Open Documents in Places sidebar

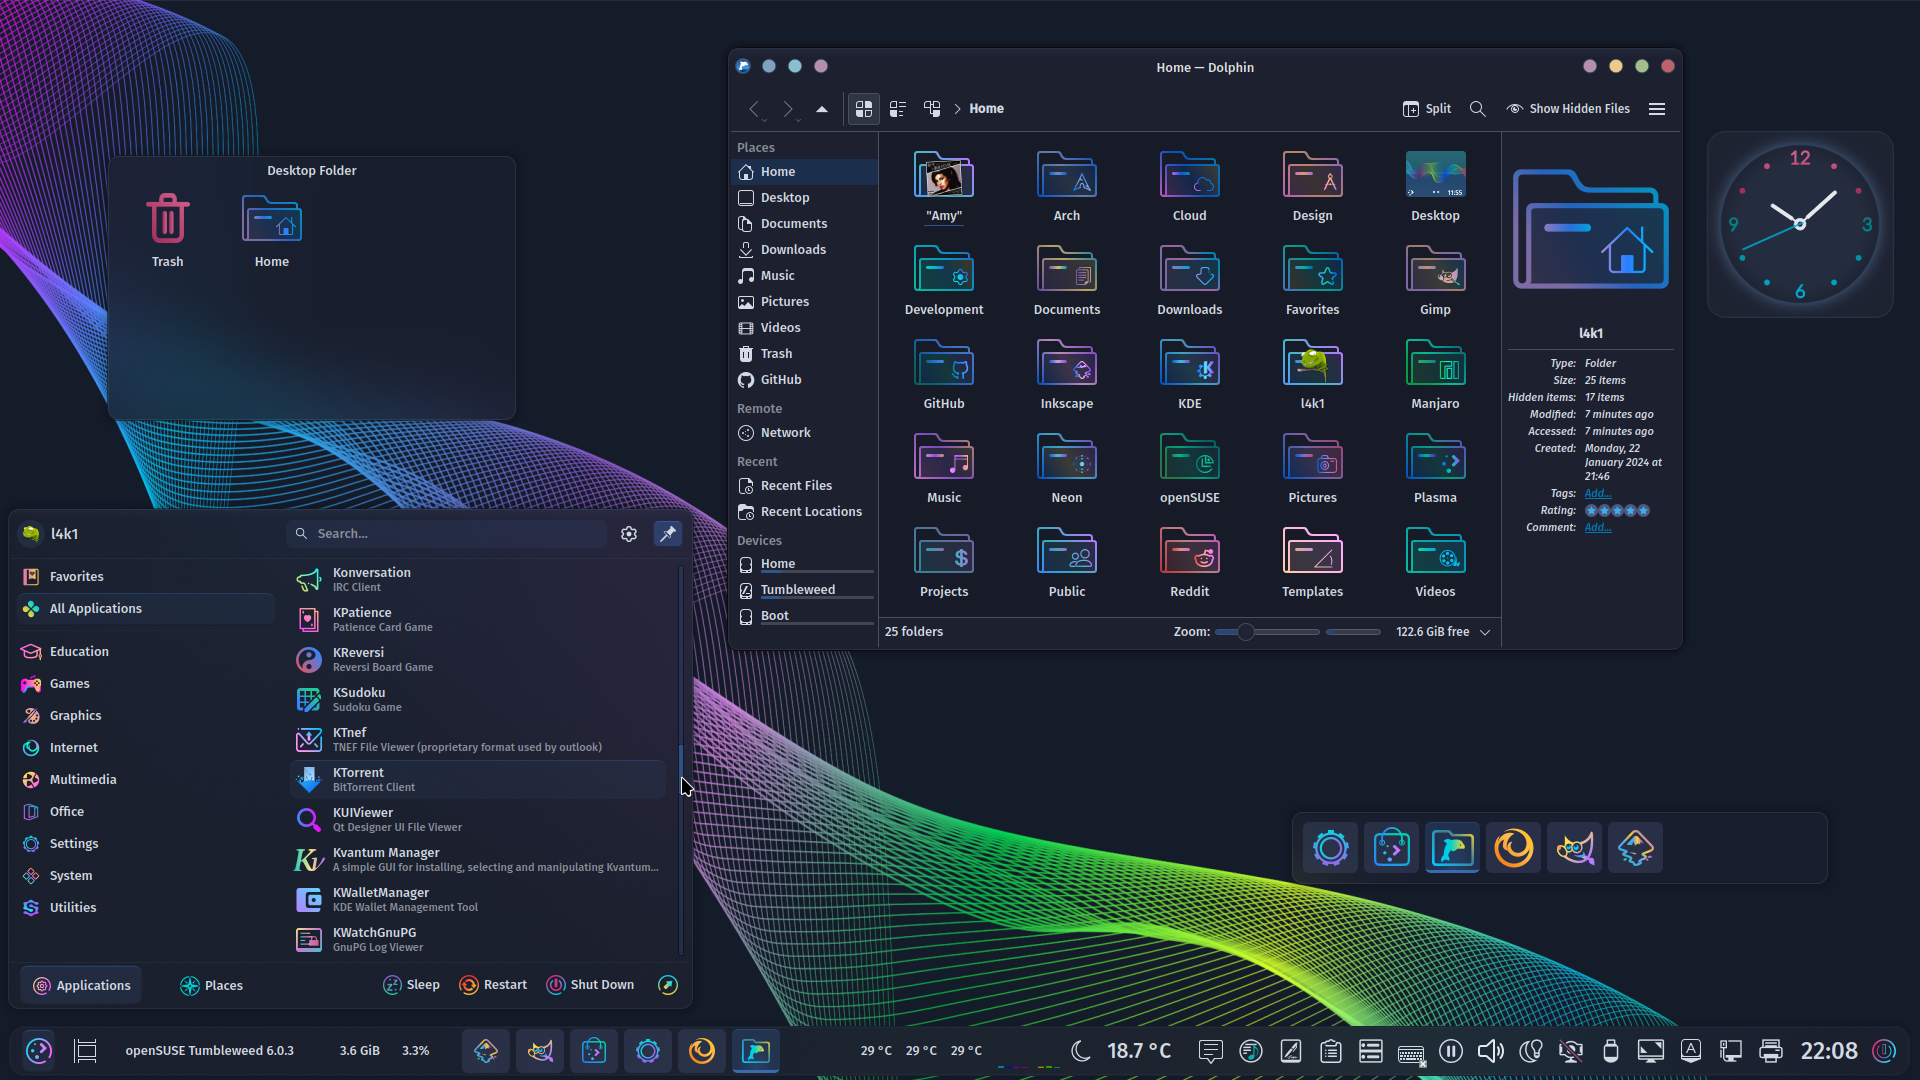(804, 224)
